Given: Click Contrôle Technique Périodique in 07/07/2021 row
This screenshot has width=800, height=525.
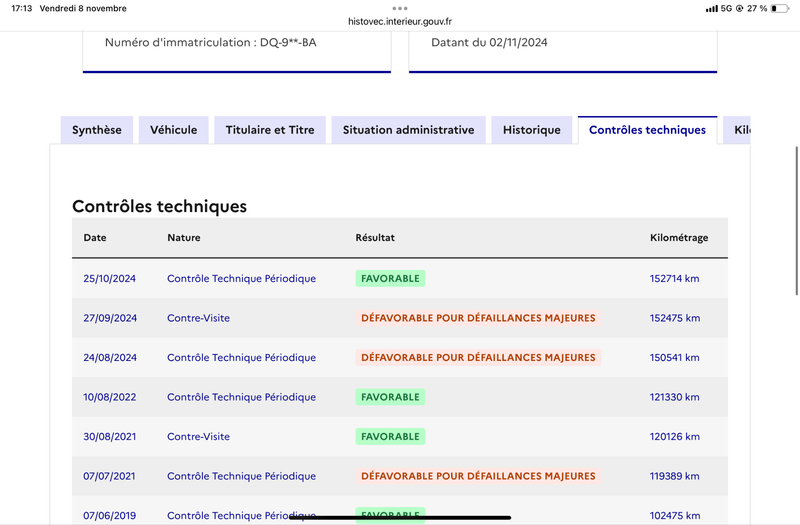Looking at the screenshot, I should click(241, 477).
